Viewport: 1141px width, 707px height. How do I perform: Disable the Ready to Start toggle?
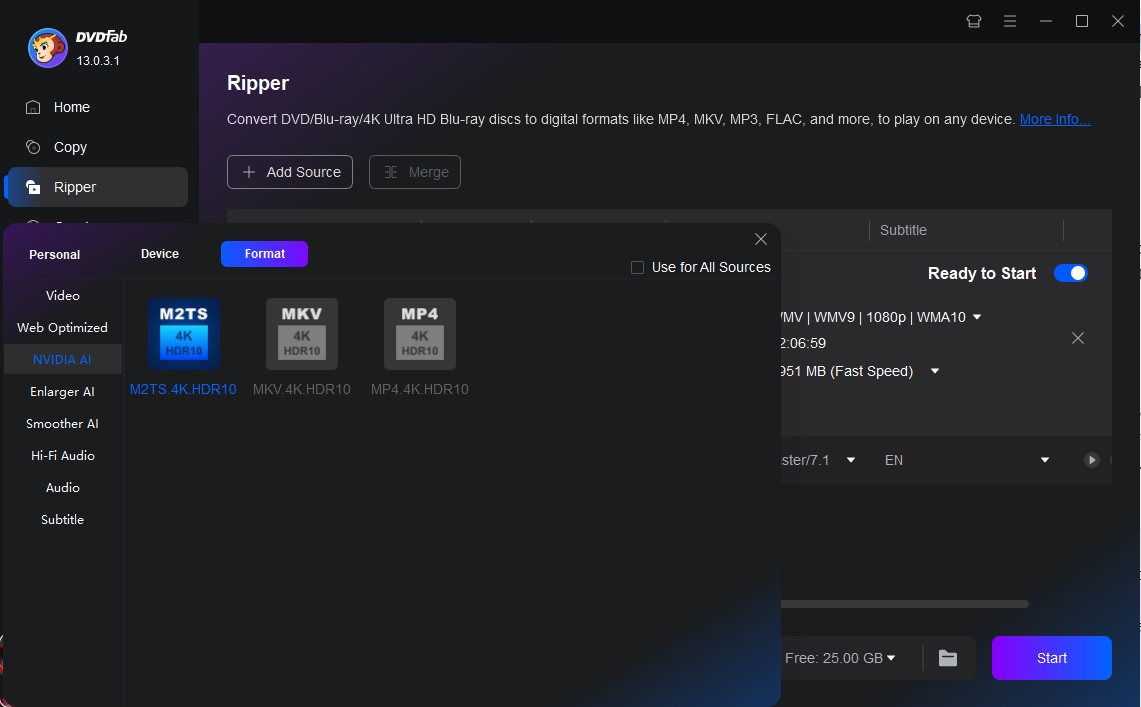point(1070,272)
